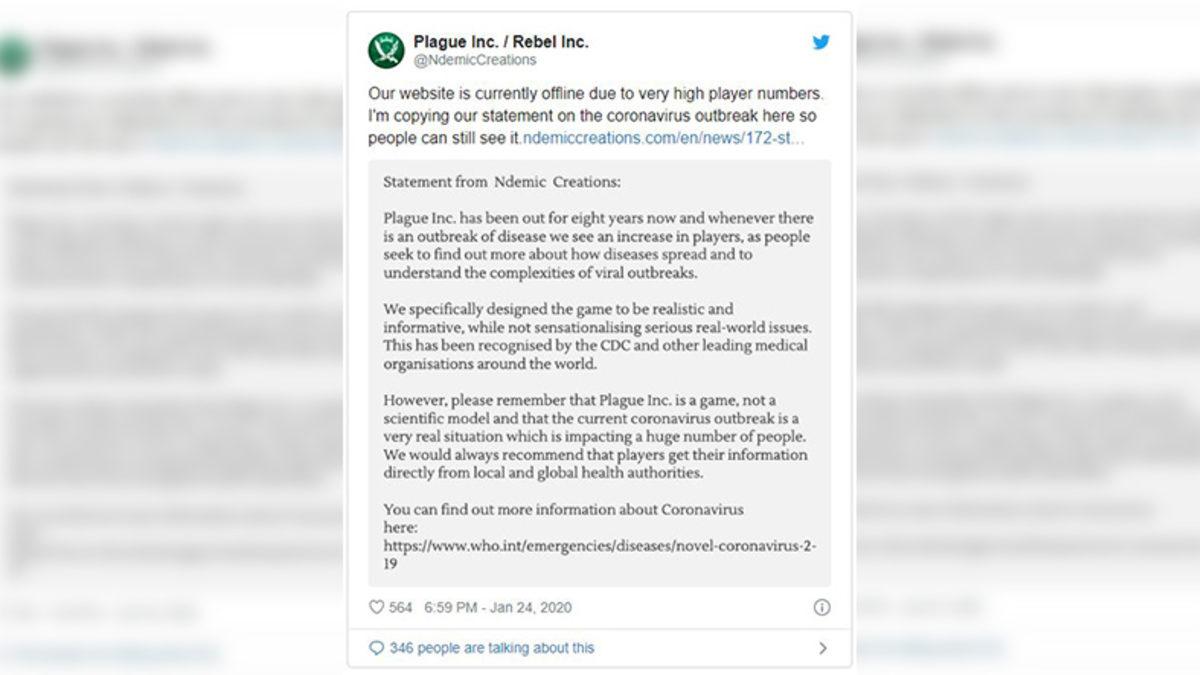Click the like count showing 564
Viewport: 1200px width, 675px height.
[393, 607]
